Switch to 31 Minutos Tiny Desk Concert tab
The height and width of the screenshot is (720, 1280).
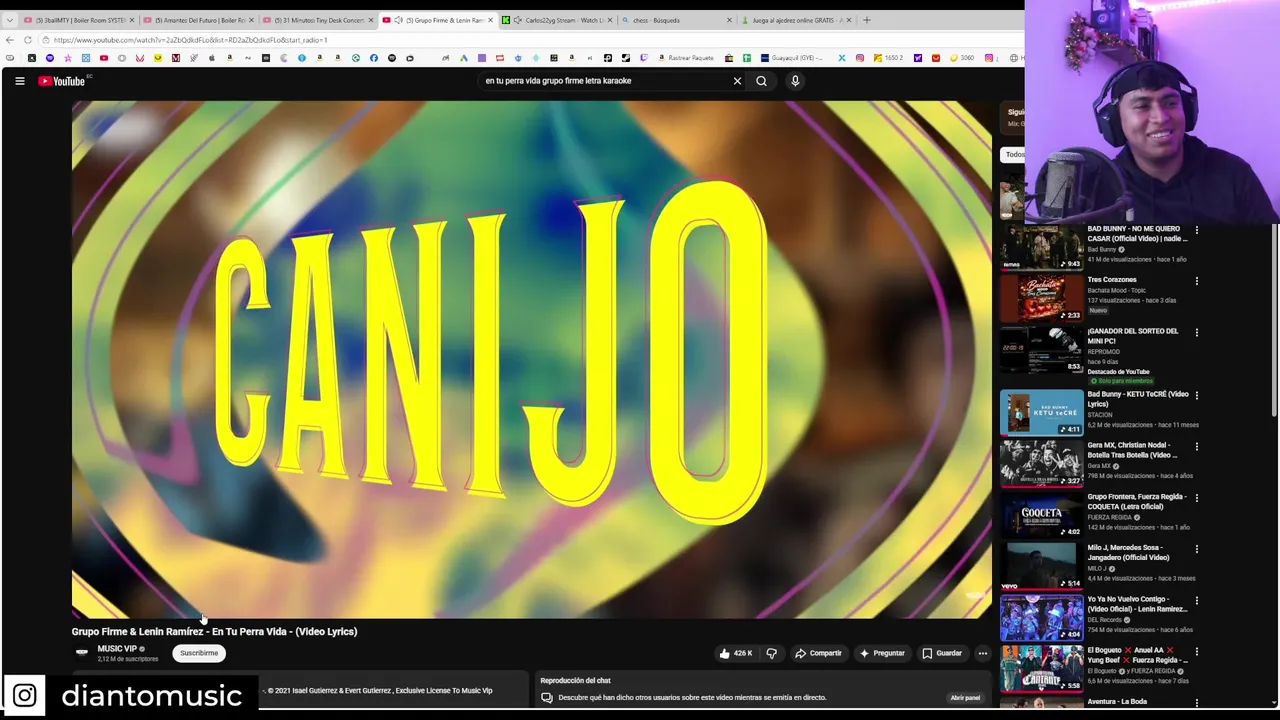coord(317,20)
